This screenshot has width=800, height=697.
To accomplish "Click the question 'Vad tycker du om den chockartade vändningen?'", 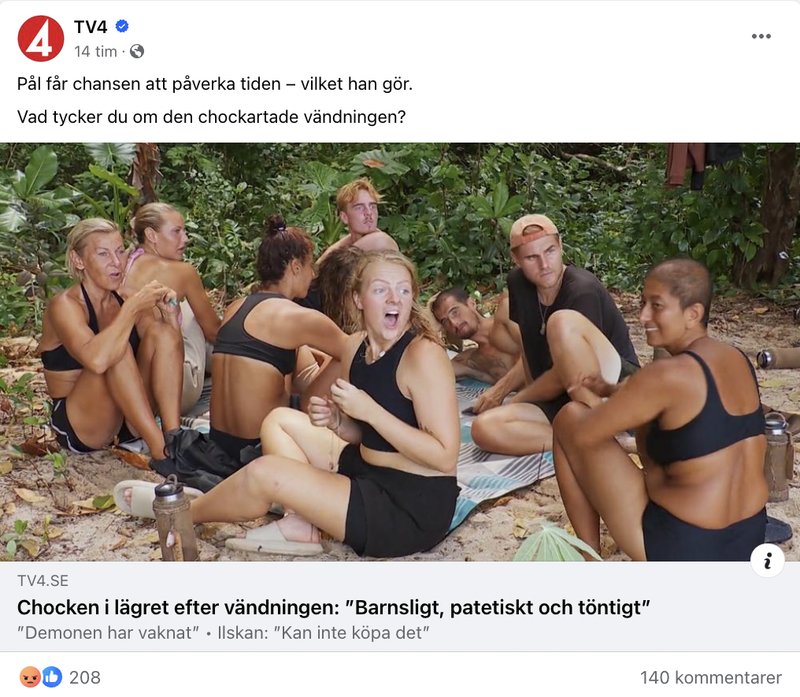I will point(211,117).
